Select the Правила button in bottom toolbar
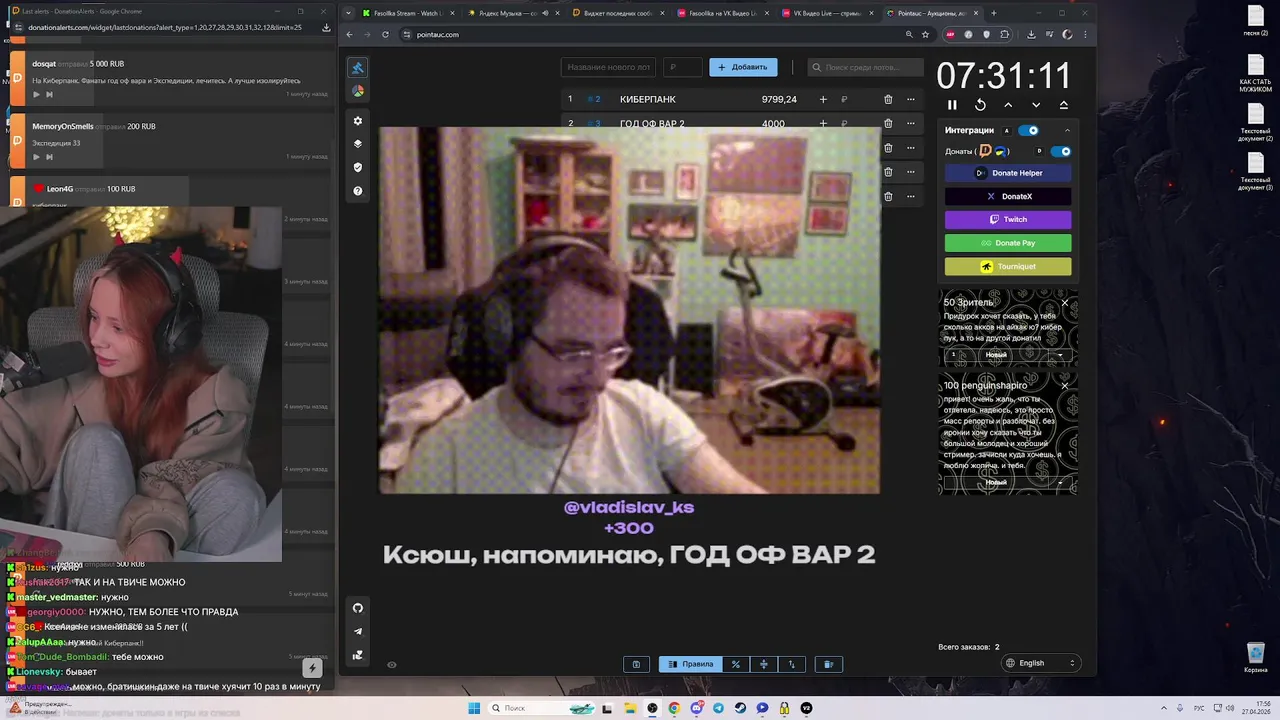Image resolution: width=1280 pixels, height=720 pixels. (690, 664)
